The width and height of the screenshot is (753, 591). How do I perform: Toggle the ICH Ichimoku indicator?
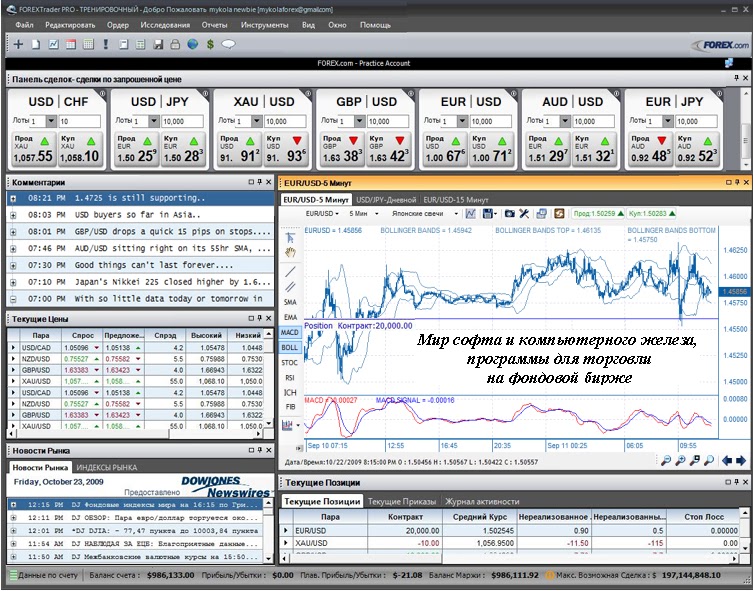click(290, 393)
